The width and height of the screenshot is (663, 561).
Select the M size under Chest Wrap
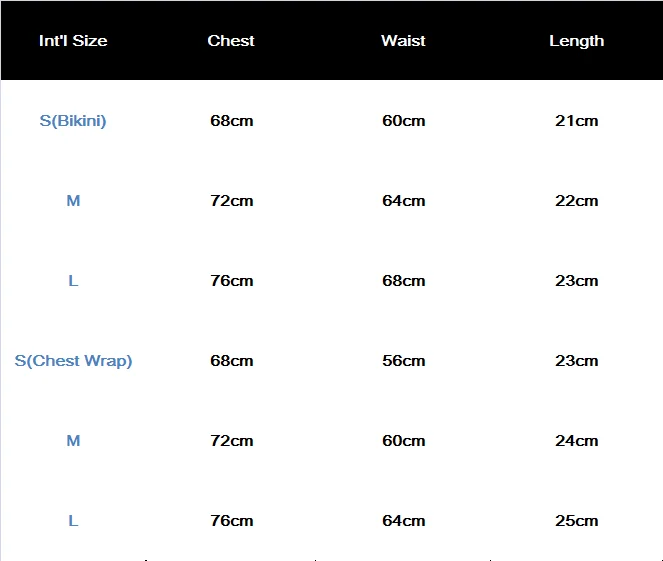tap(73, 441)
